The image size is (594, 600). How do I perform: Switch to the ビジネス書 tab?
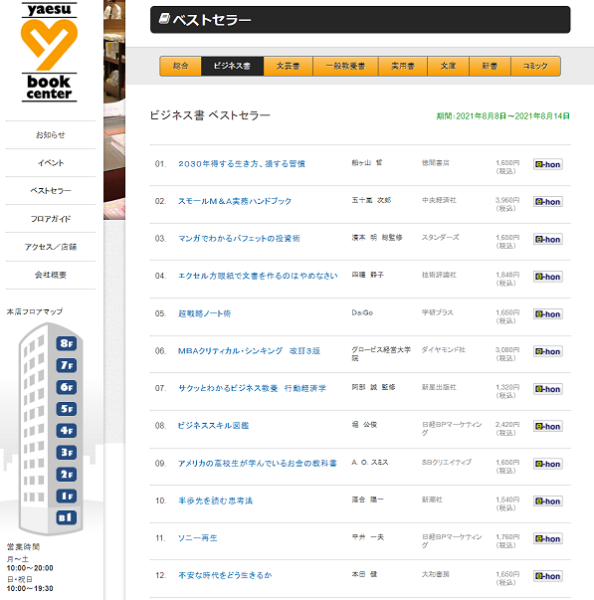point(232,66)
